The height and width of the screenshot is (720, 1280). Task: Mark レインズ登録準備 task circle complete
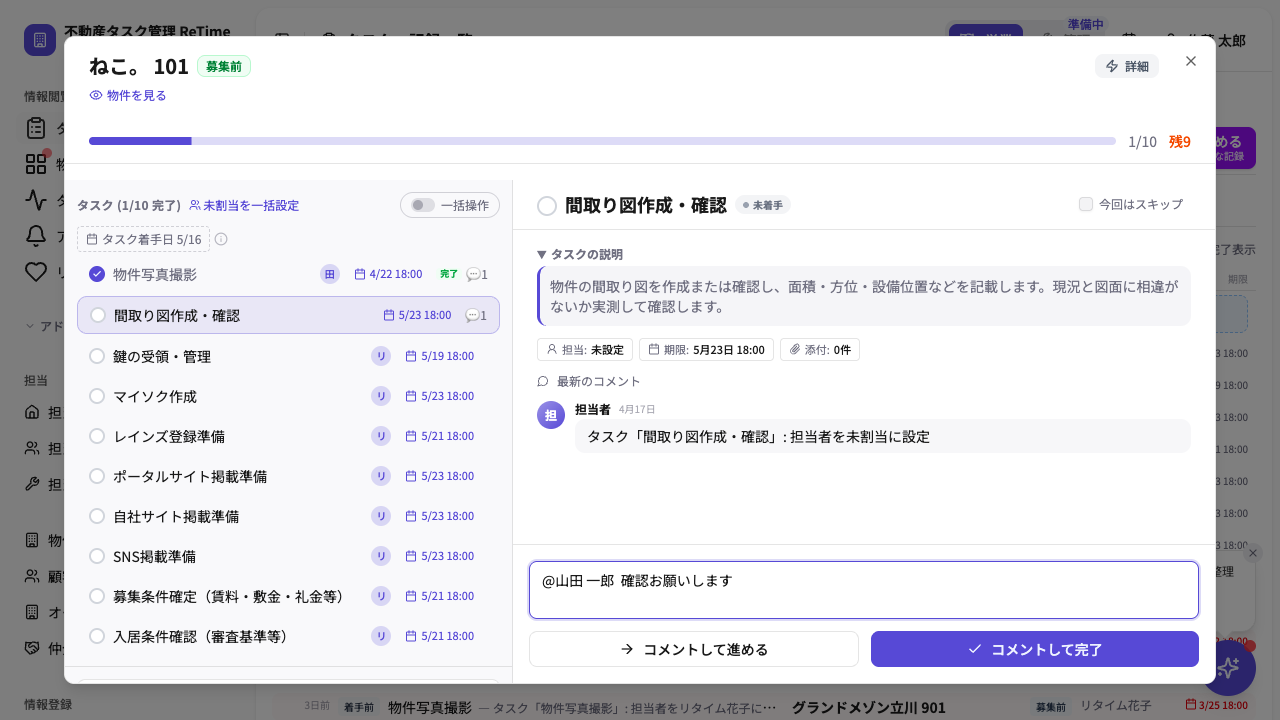(97, 436)
